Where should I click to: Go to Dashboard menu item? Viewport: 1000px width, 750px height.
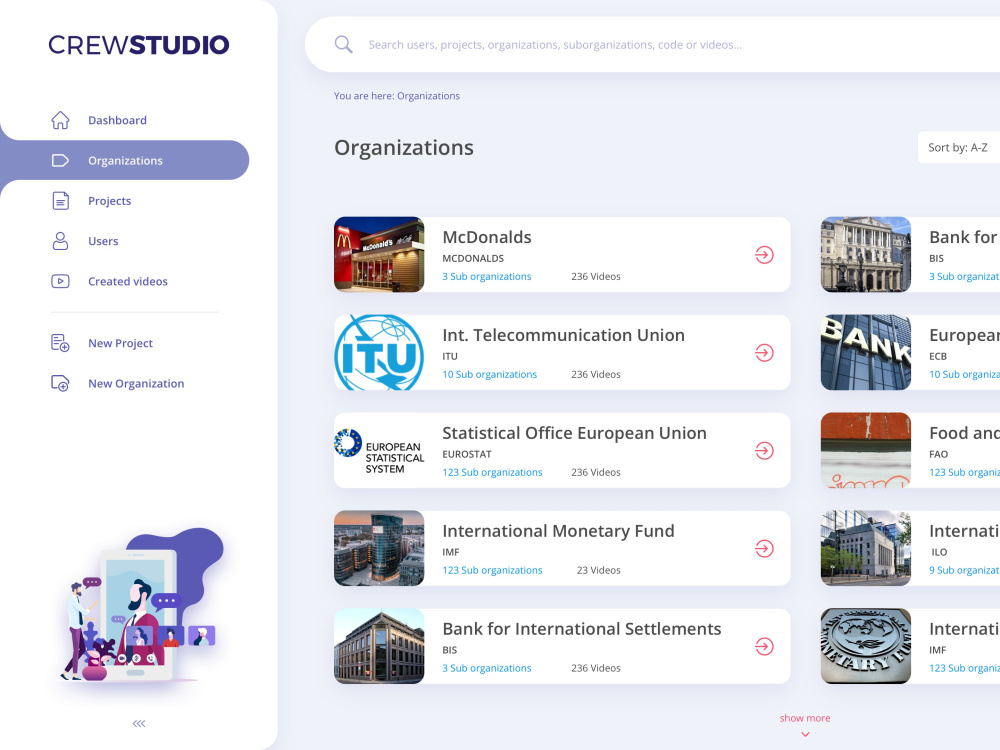(x=117, y=120)
